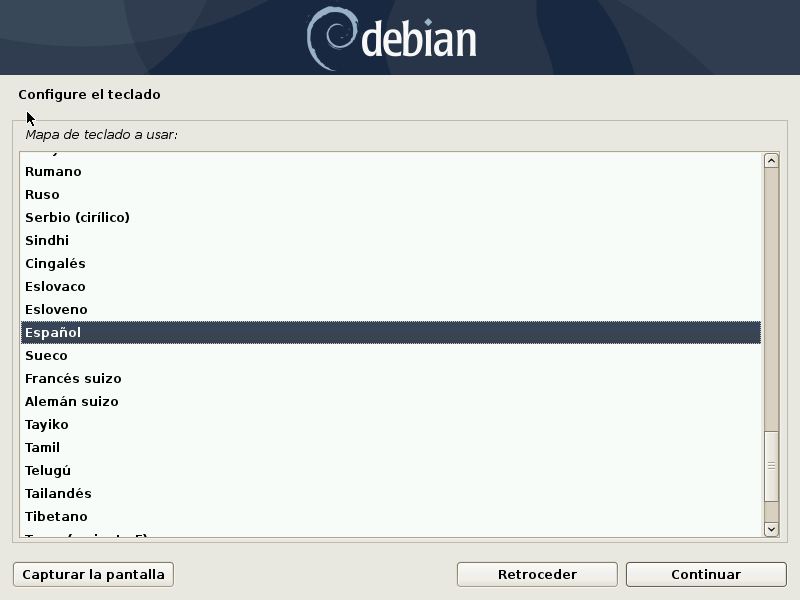800x600 pixels.
Task: Choose Ruso from the keymap list
Action: 43,195
